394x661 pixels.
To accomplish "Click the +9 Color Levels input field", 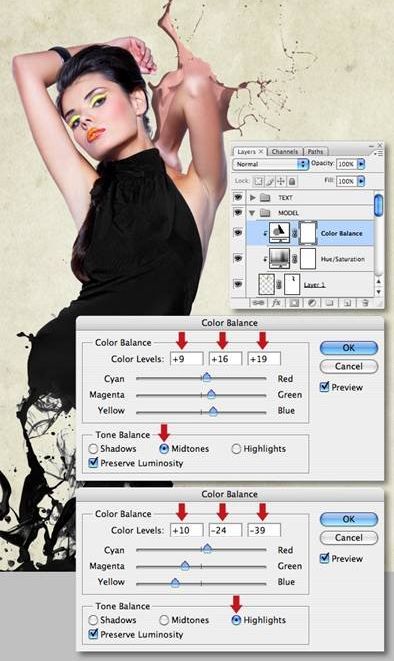I will point(187,359).
